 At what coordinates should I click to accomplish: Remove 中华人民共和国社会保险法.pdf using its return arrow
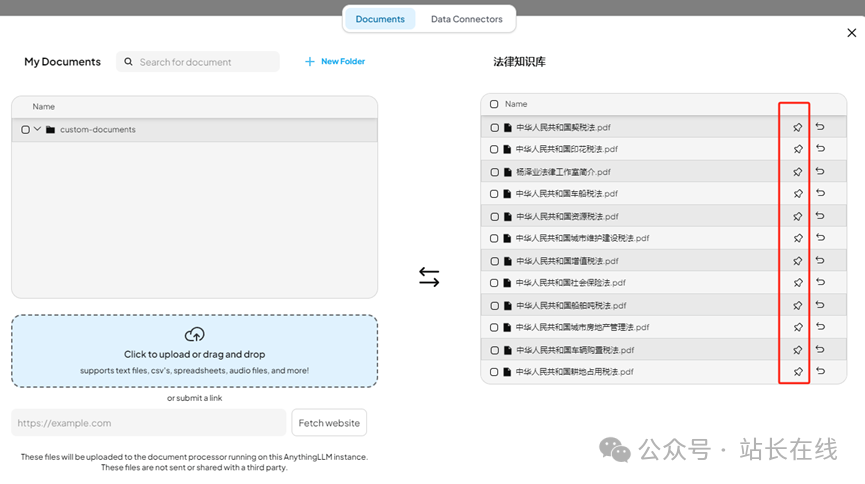820,282
